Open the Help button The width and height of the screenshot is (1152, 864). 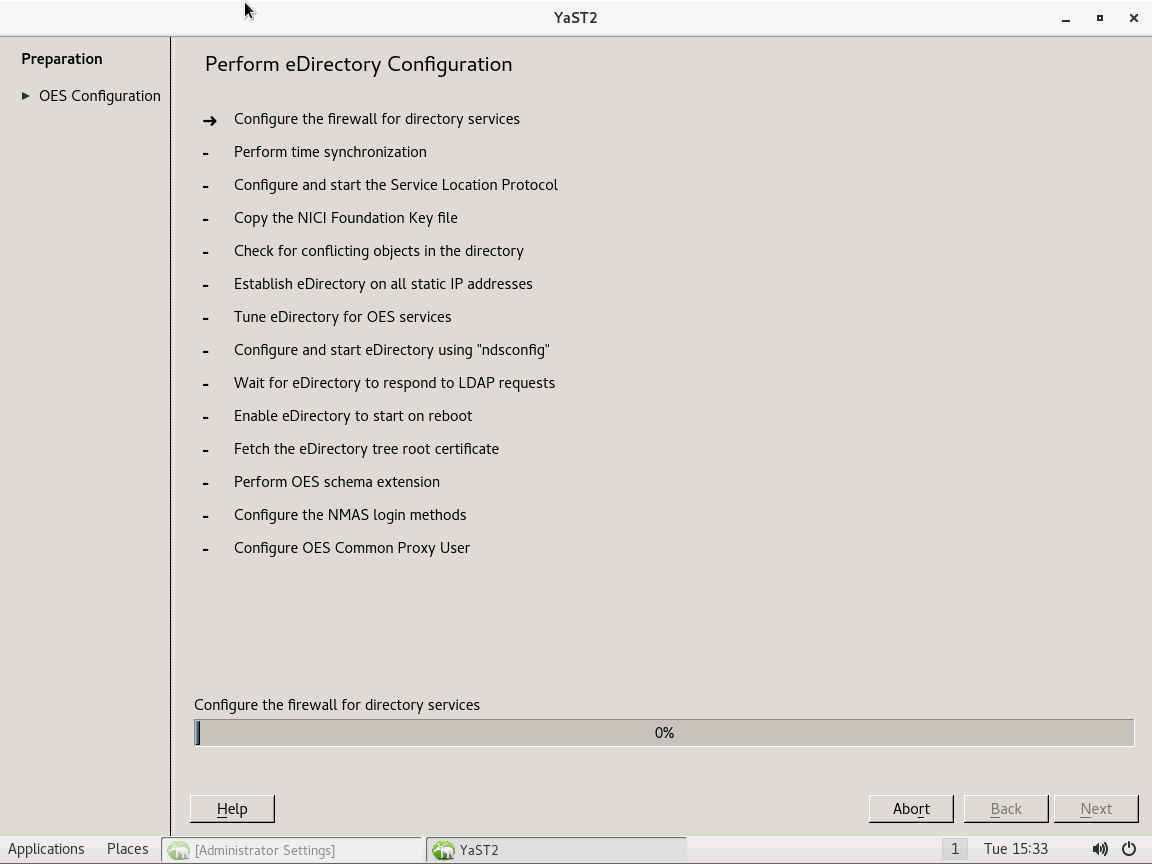click(232, 808)
